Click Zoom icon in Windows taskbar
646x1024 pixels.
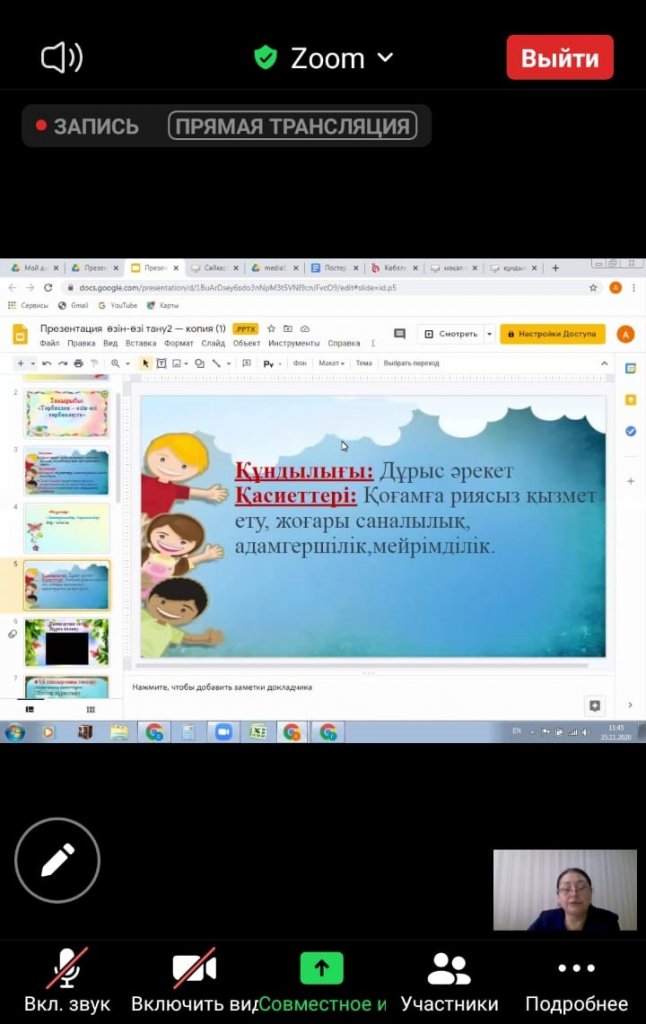point(222,732)
